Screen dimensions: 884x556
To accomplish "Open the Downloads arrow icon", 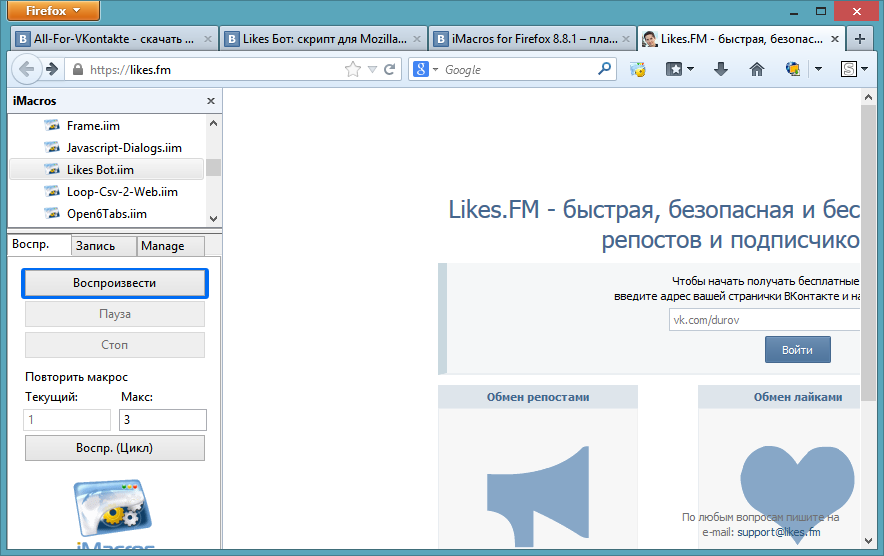I will 721,69.
